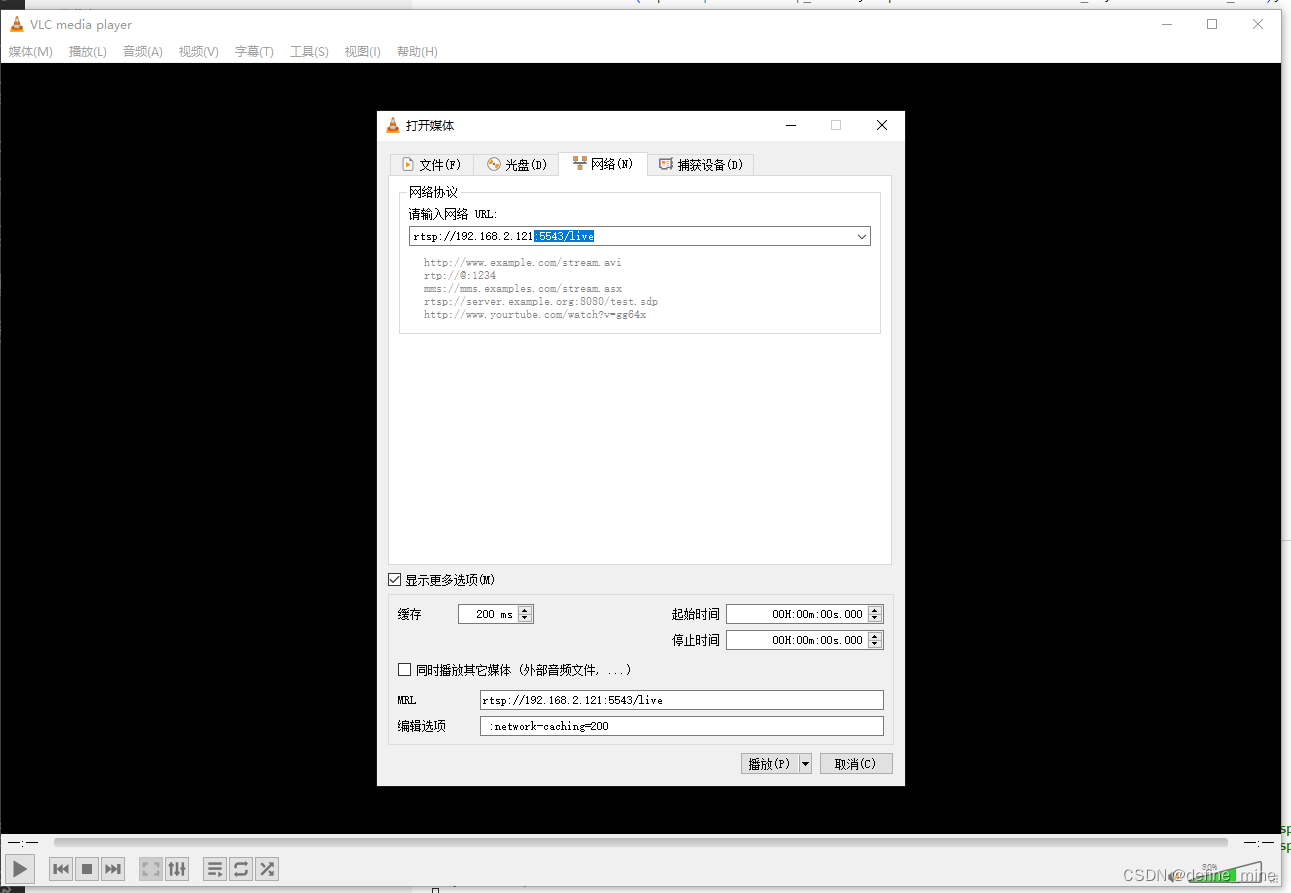Screen dimensions: 1291x893
Task: Click the Previous media icon
Action: (60, 868)
